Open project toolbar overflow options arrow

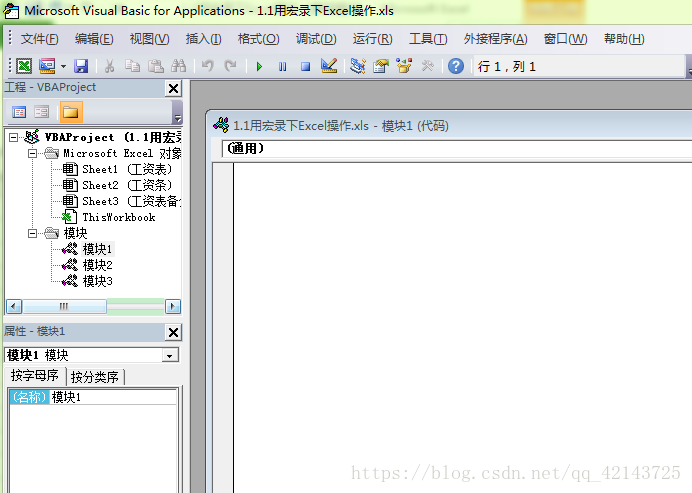pyautogui.click(x=177, y=113)
